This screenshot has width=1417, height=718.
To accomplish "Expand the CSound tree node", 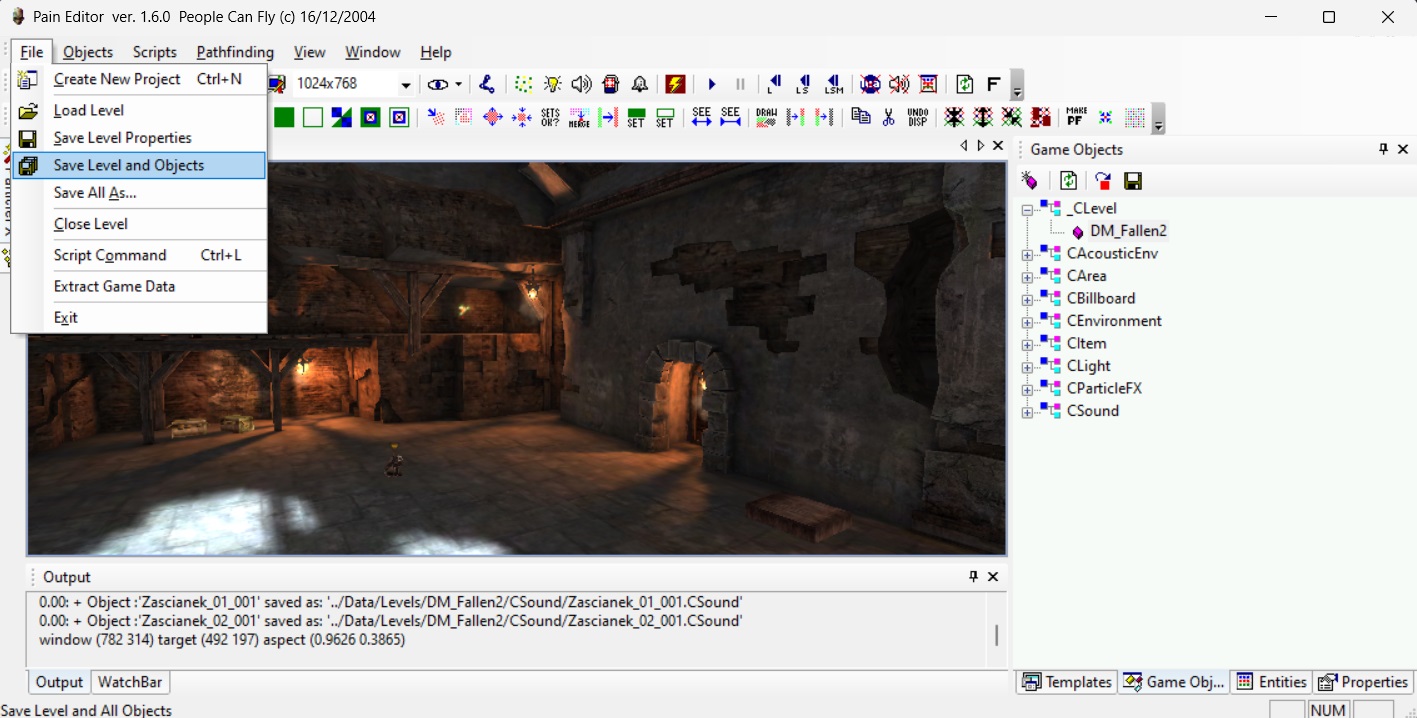I will (x=1027, y=412).
